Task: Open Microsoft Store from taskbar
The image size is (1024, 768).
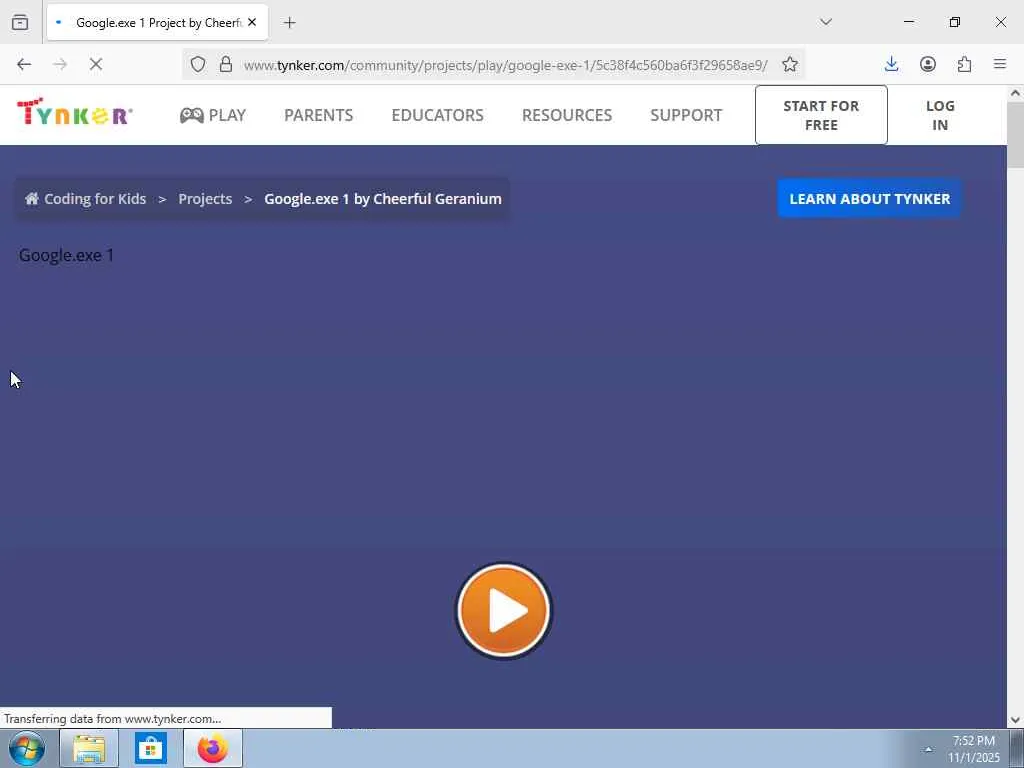Action: click(151, 748)
